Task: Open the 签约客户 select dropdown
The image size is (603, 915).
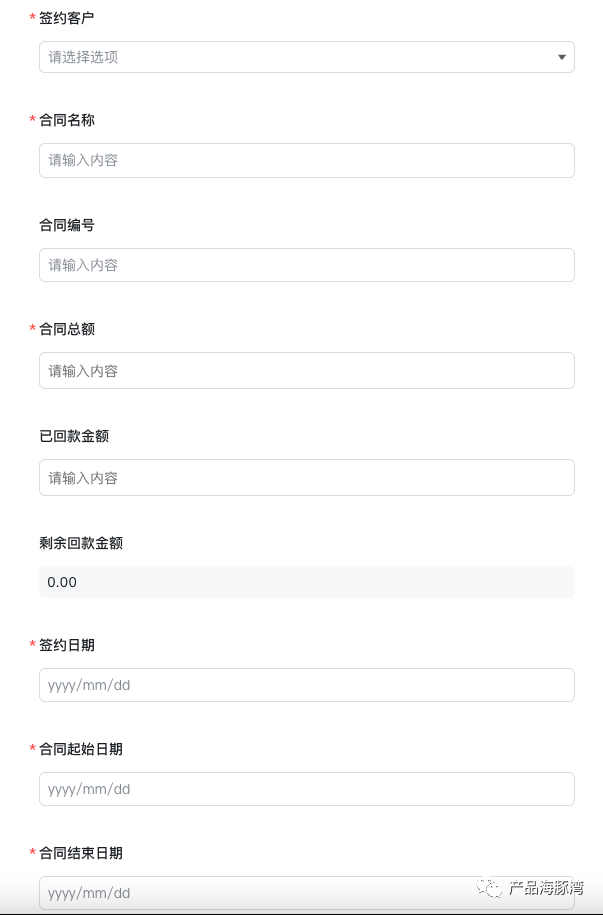Action: click(306, 57)
